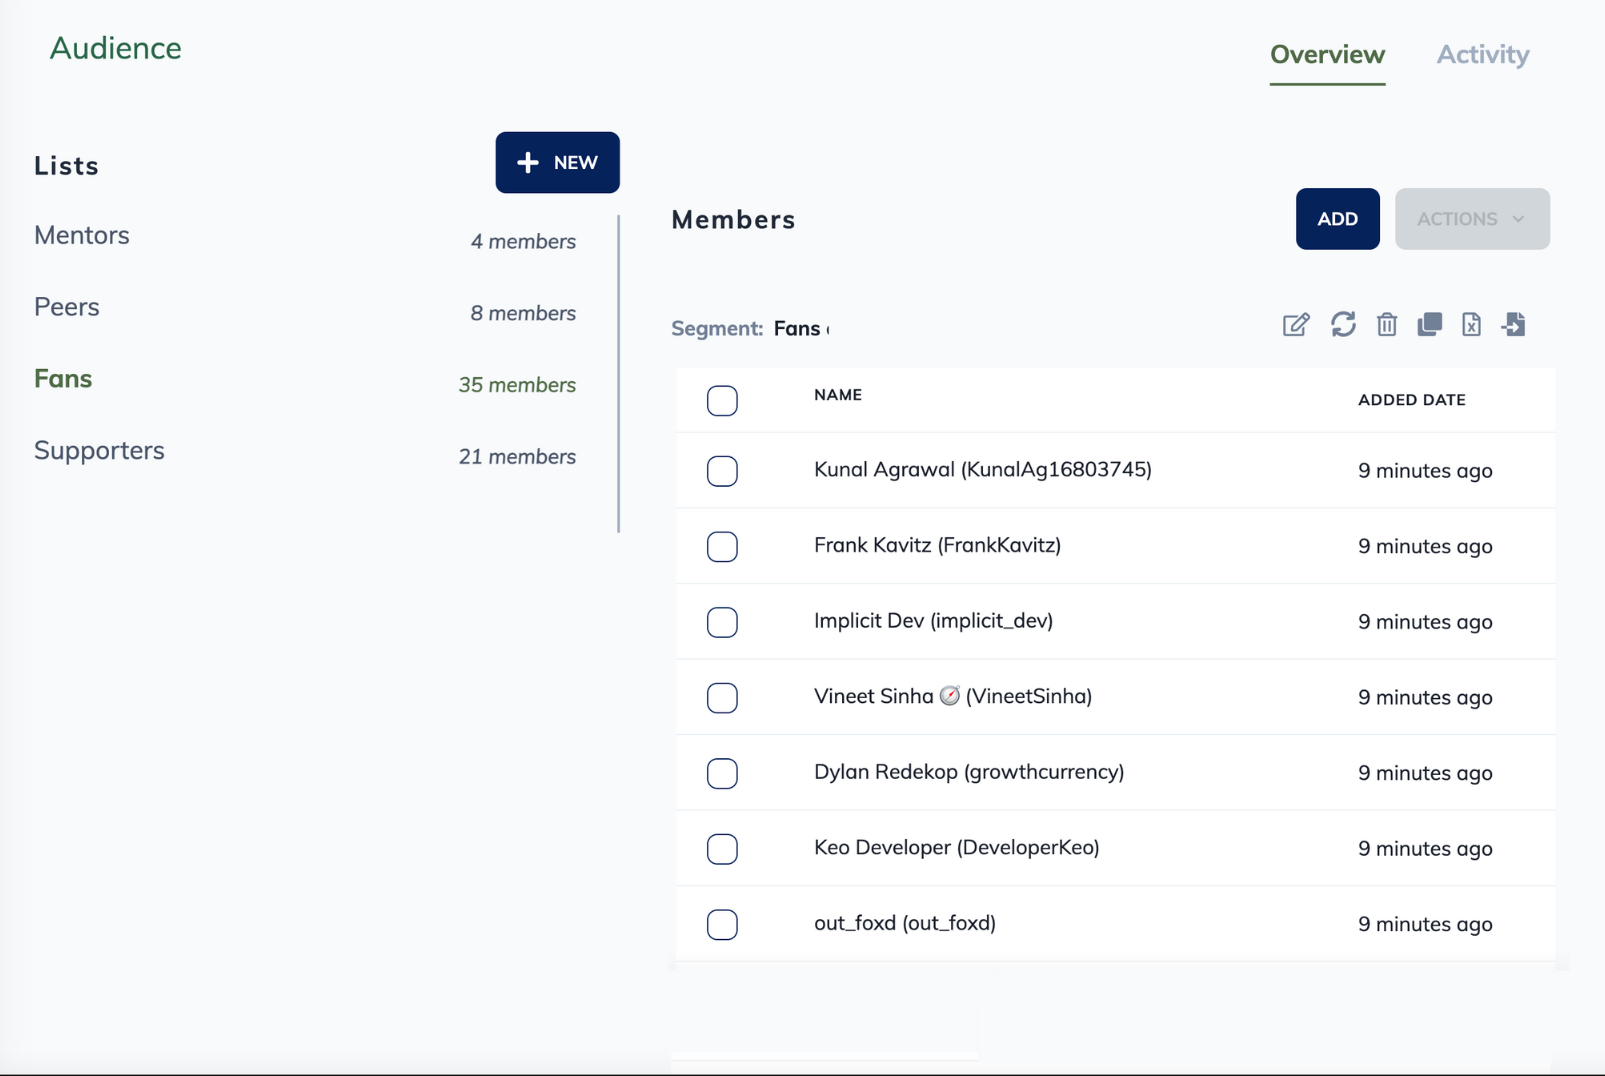The width and height of the screenshot is (1605, 1076).
Task: Select all members via header checkbox
Action: coord(722,401)
